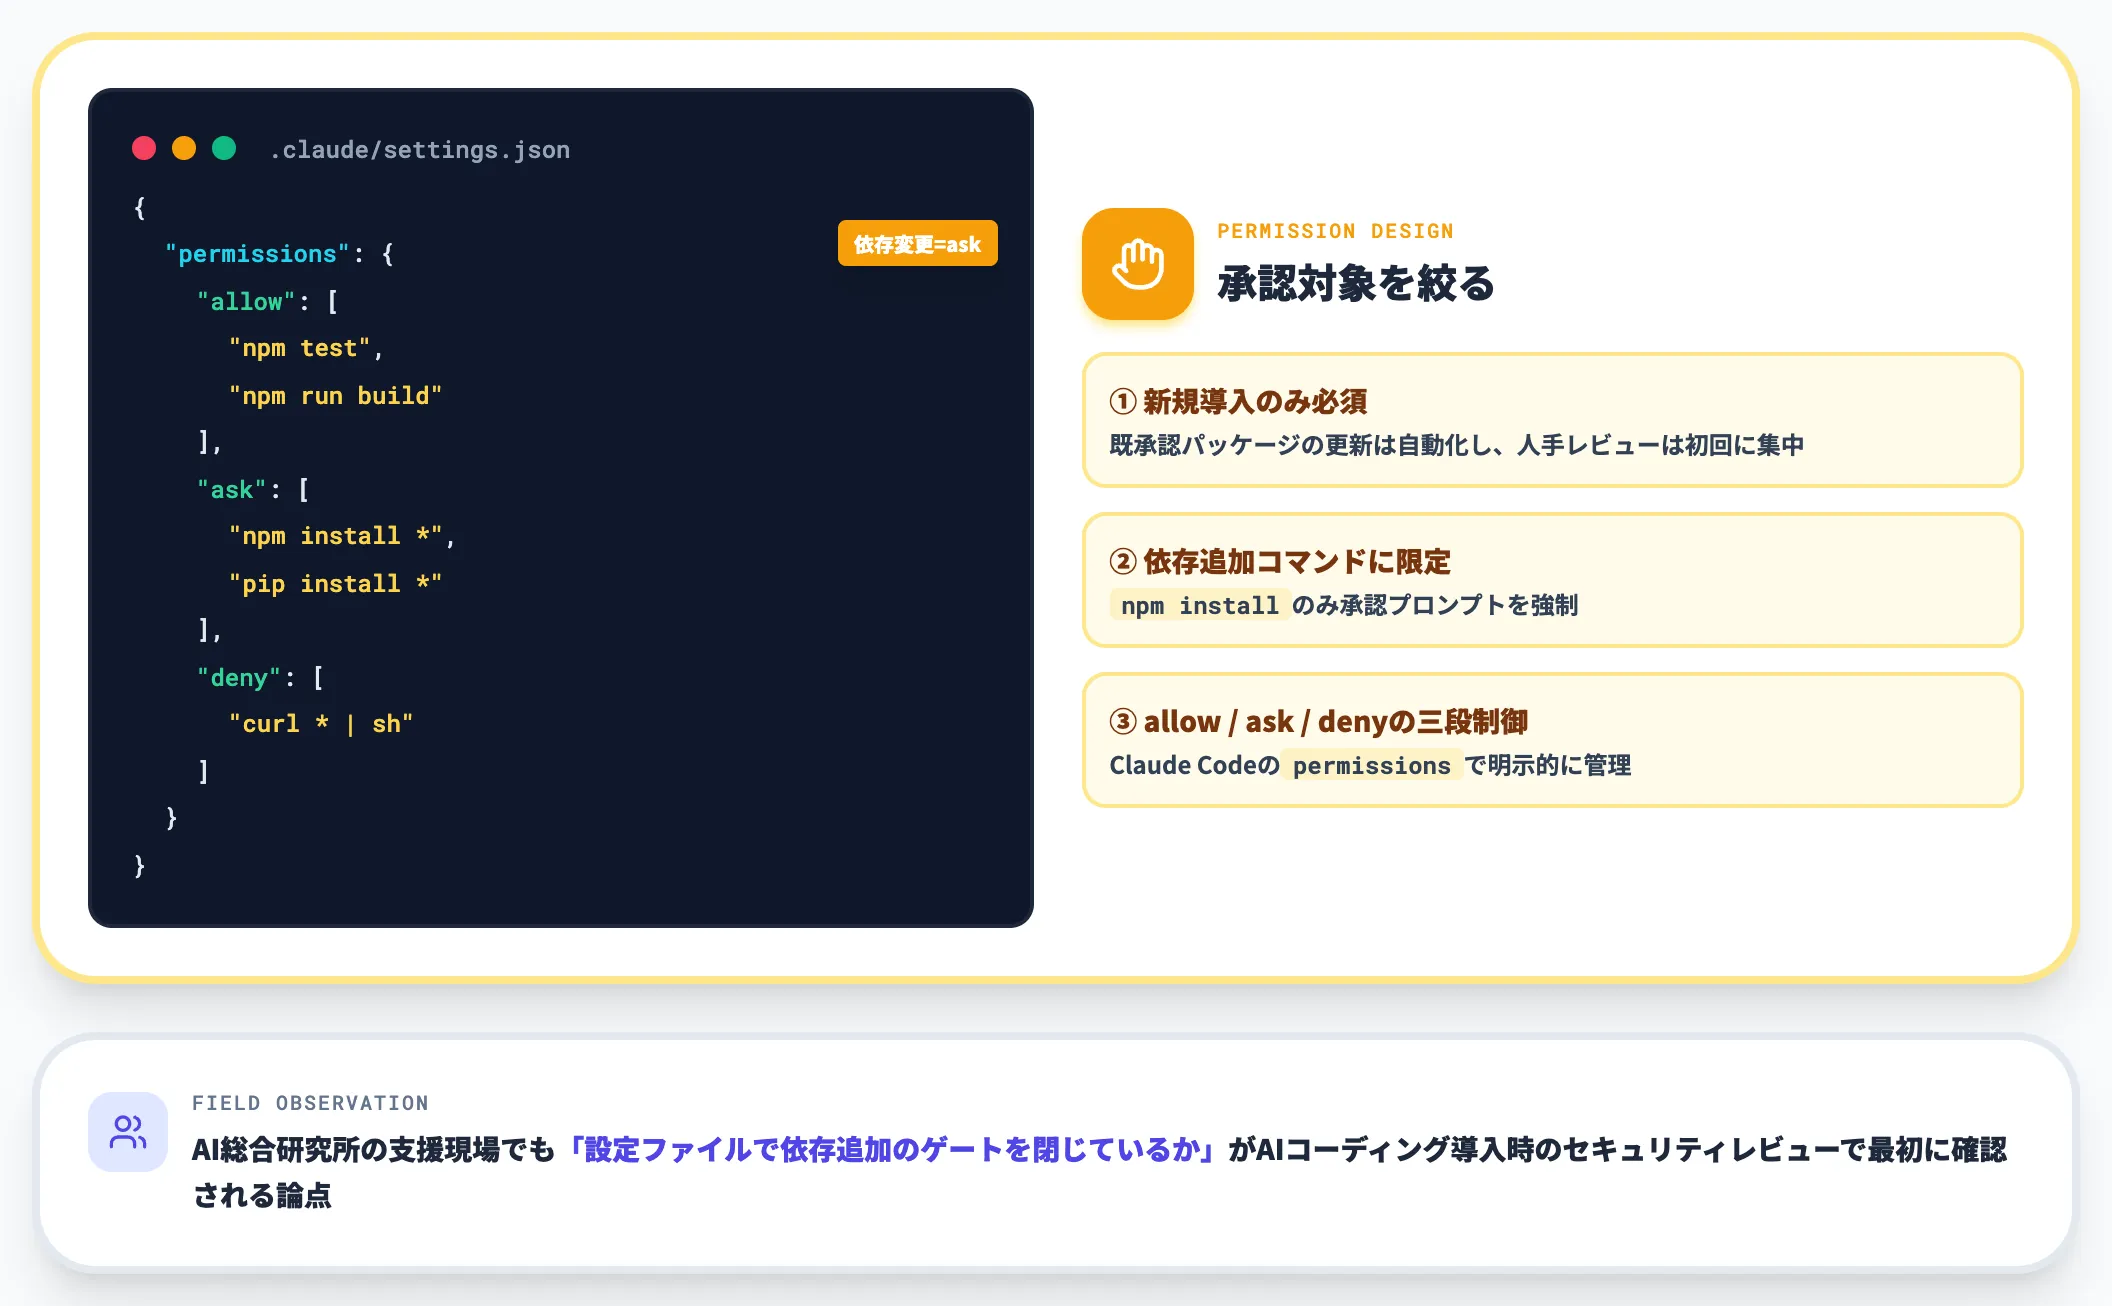Screen dimensions: 2112x1306
Task: Click the heading 承認対象を絞る
Action: tap(1355, 283)
